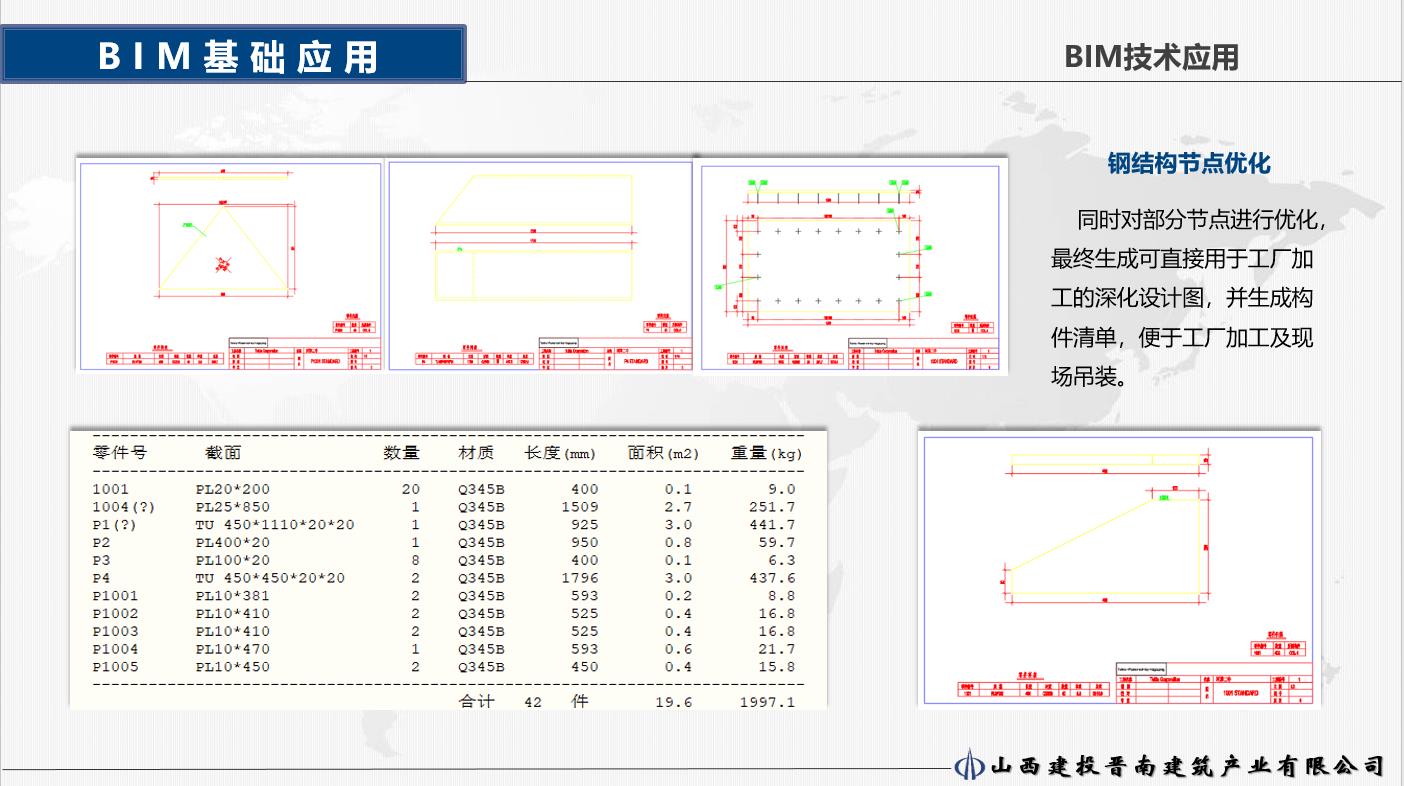
Task: Click the 材质 column header
Action: (x=476, y=453)
